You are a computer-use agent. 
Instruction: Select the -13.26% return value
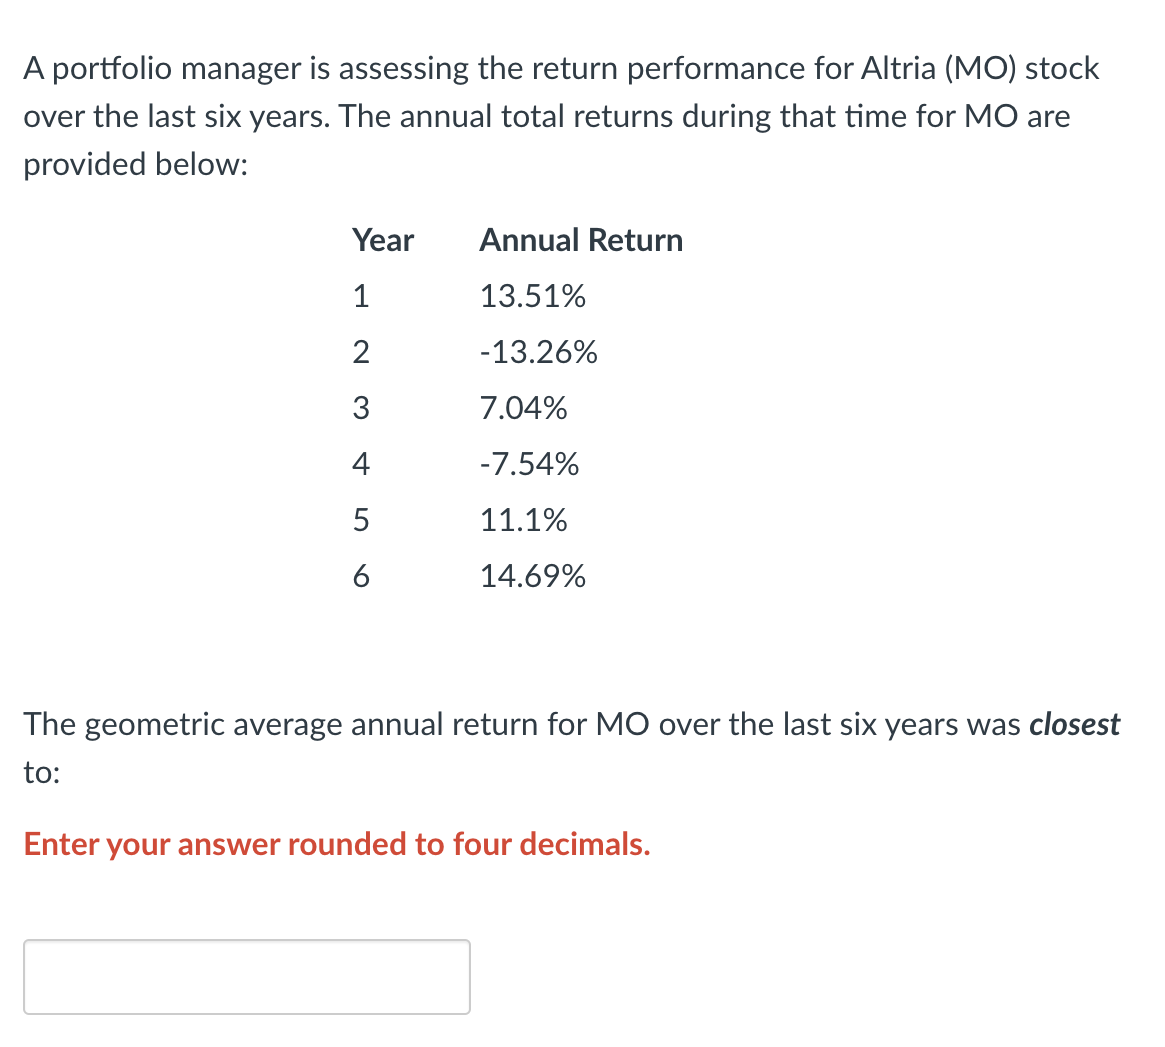538,352
